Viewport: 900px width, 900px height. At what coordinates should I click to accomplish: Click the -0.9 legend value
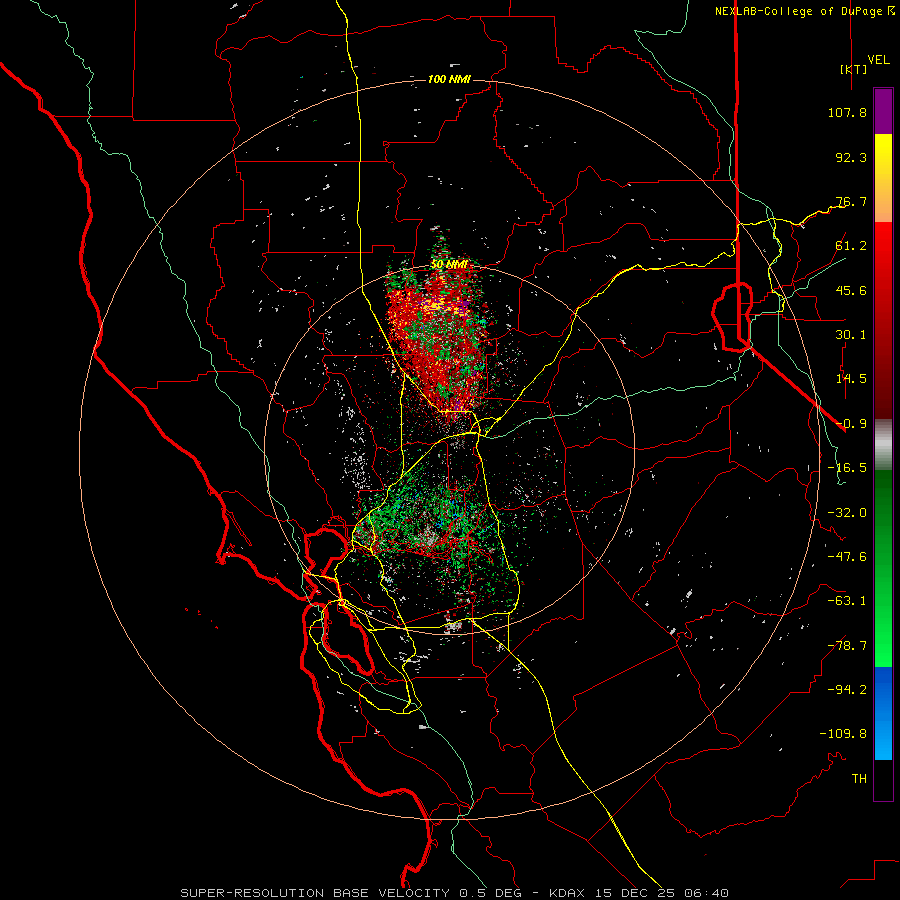tap(851, 424)
